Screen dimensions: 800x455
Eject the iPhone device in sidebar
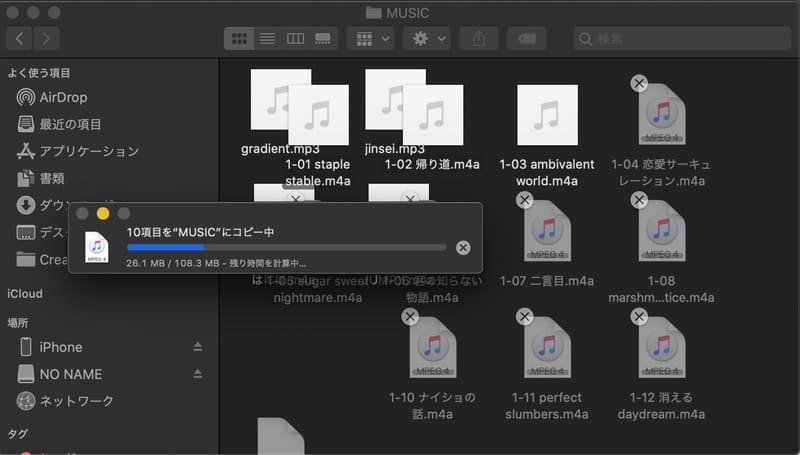[x=197, y=347]
